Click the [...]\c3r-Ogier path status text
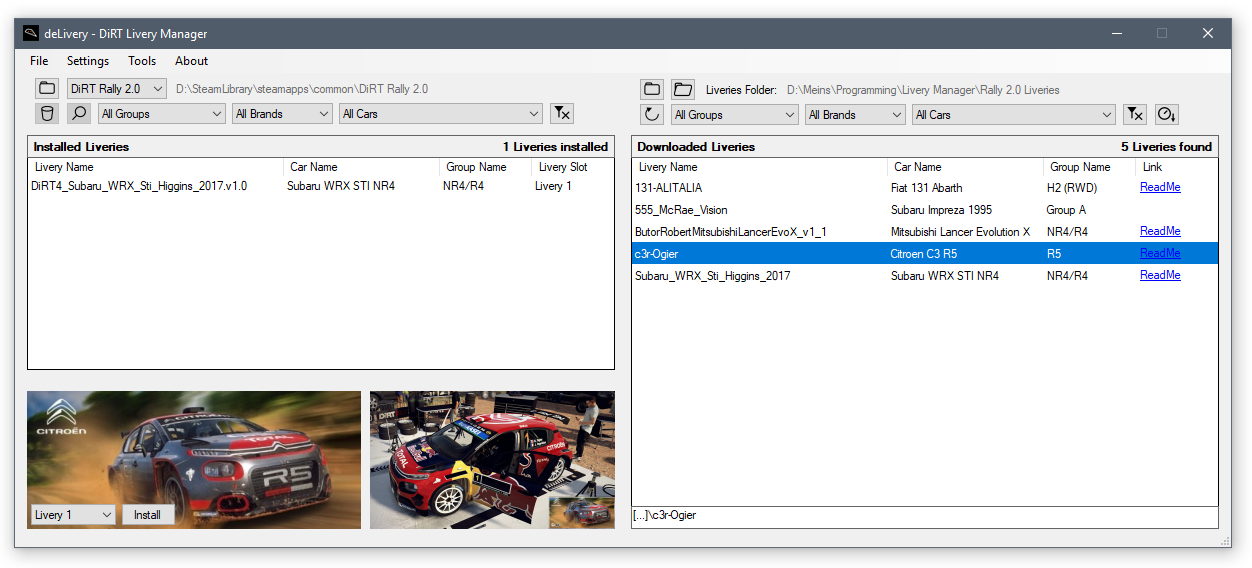This screenshot has width=1252, height=568. (665, 515)
